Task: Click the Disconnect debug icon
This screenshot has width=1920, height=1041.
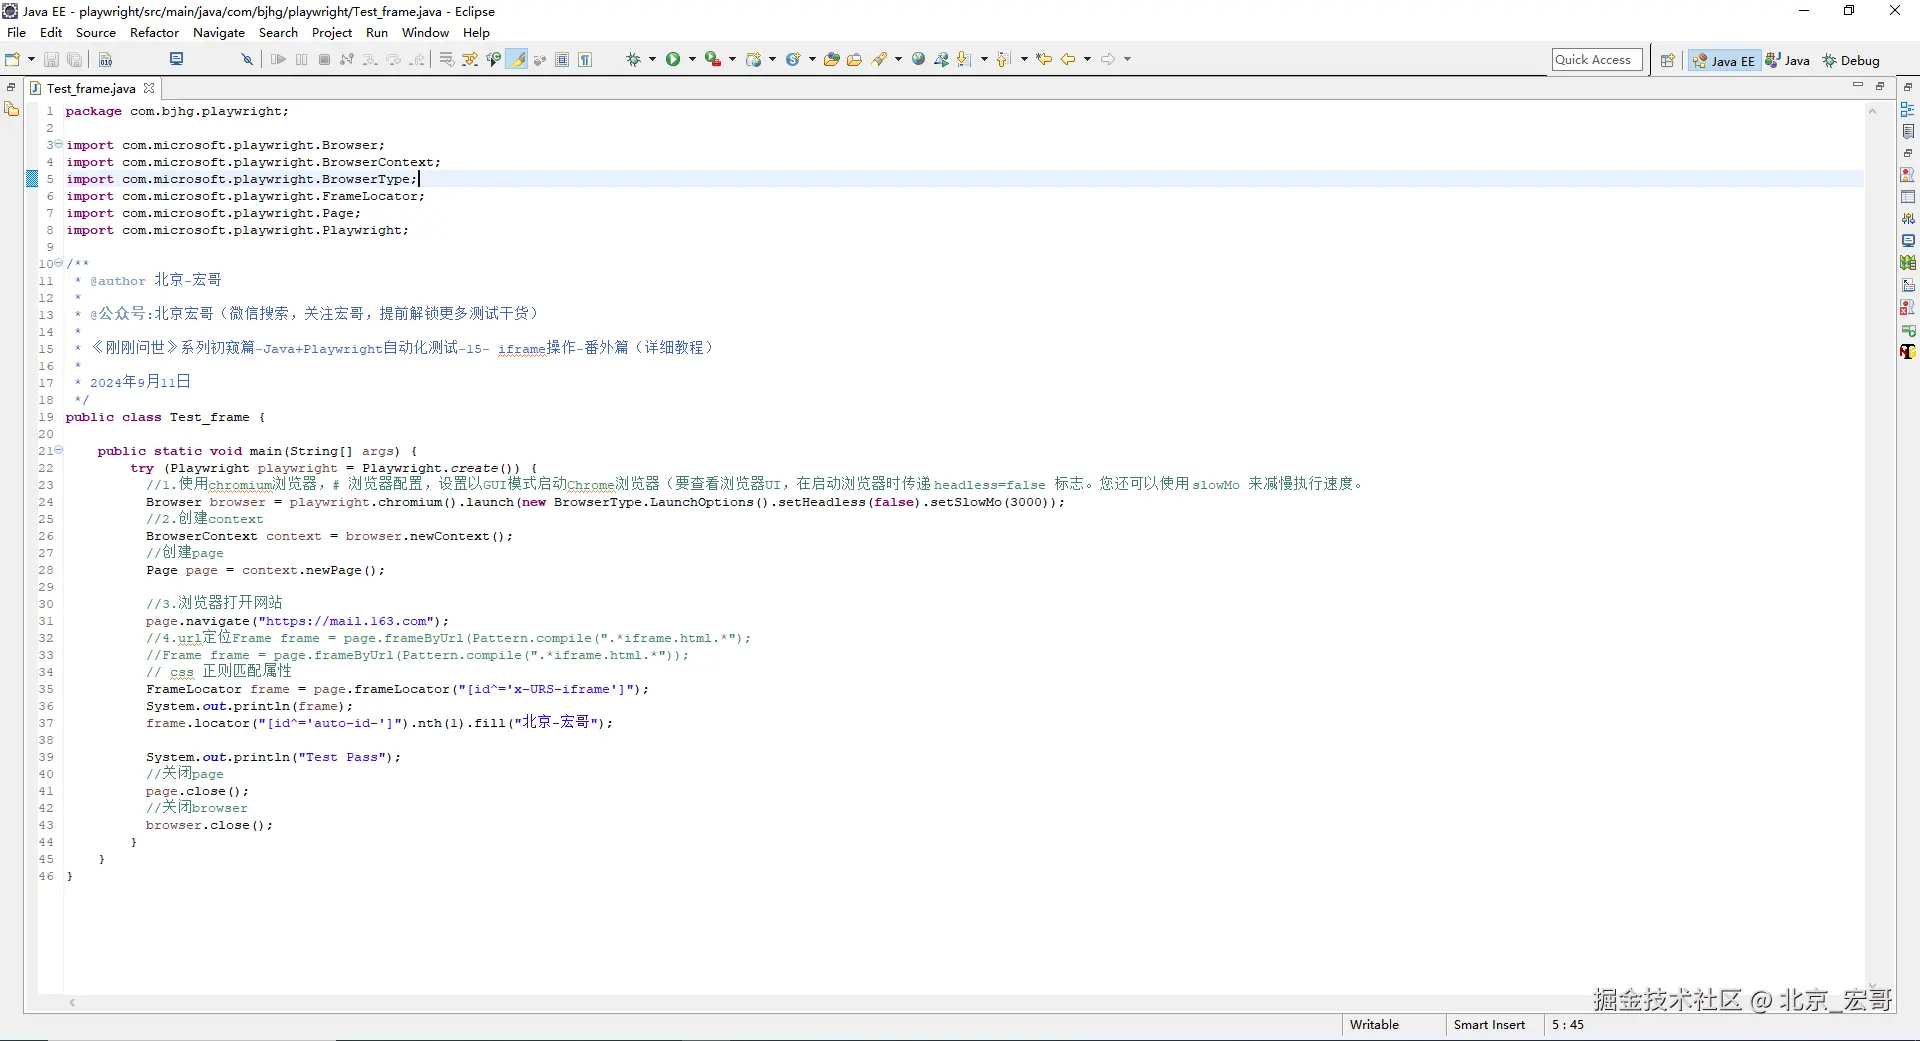Action: 347,60
